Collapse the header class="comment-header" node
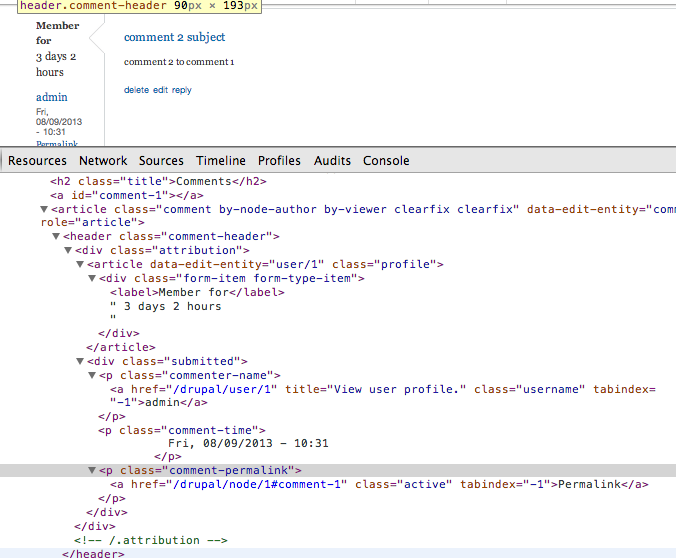Screen dimensions: 676x558 (x=57, y=237)
